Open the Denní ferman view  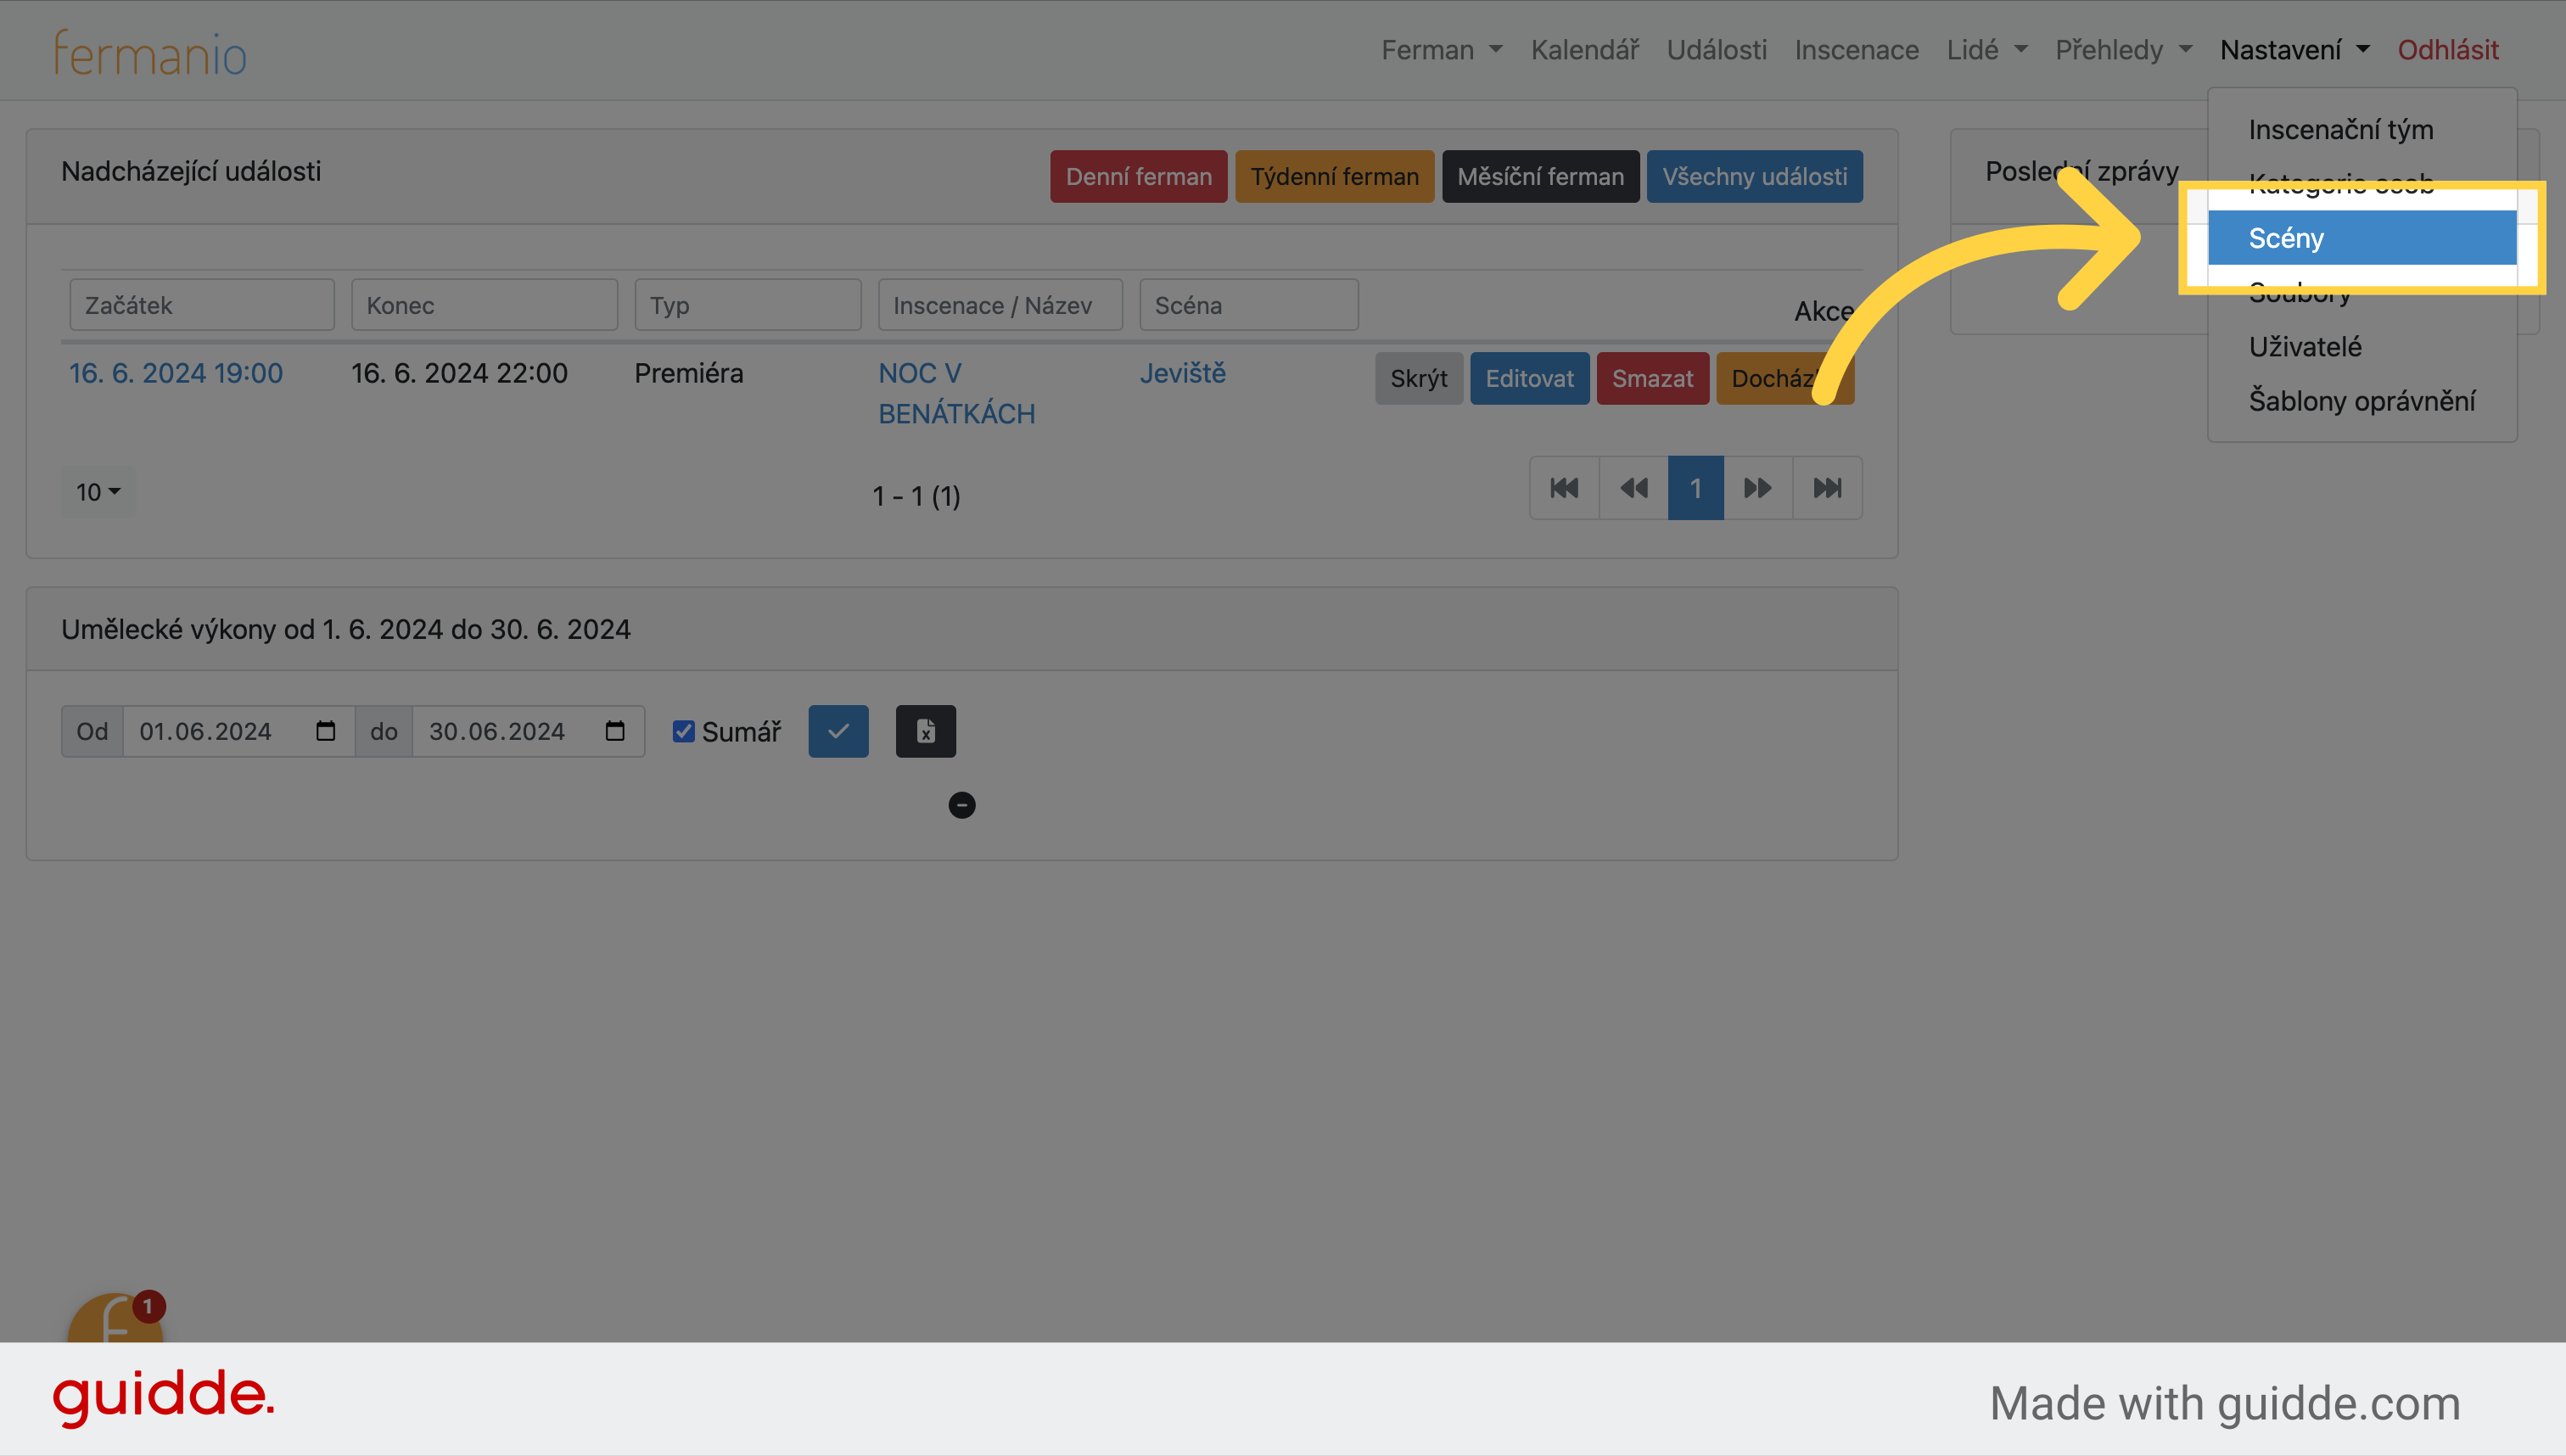point(1138,177)
